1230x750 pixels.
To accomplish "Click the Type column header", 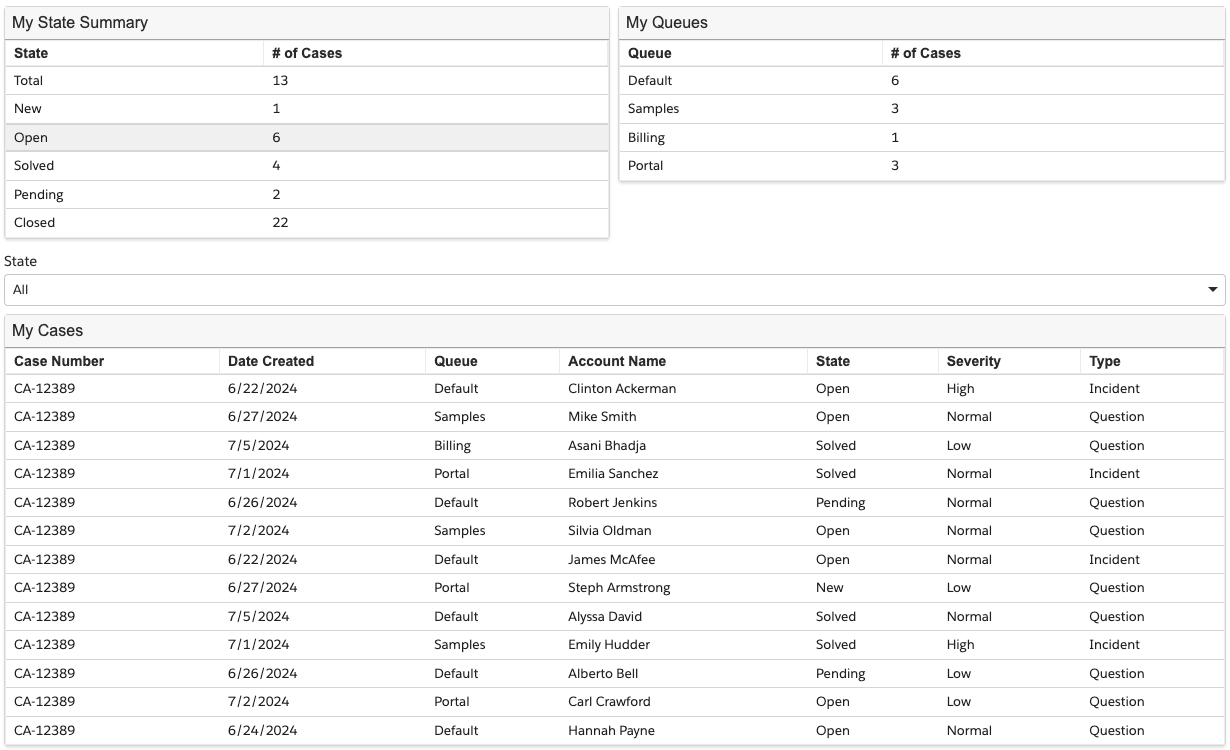I will coord(1104,361).
